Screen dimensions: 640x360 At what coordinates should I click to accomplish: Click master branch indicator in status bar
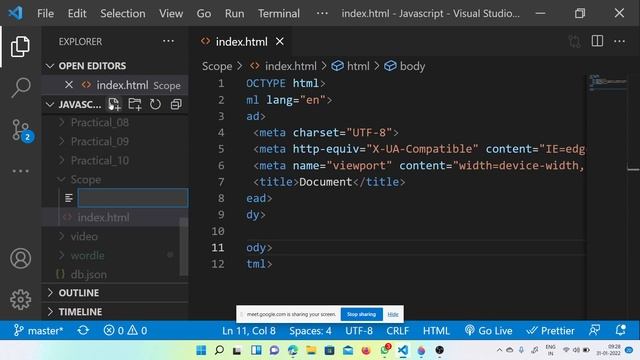[x=38, y=330]
